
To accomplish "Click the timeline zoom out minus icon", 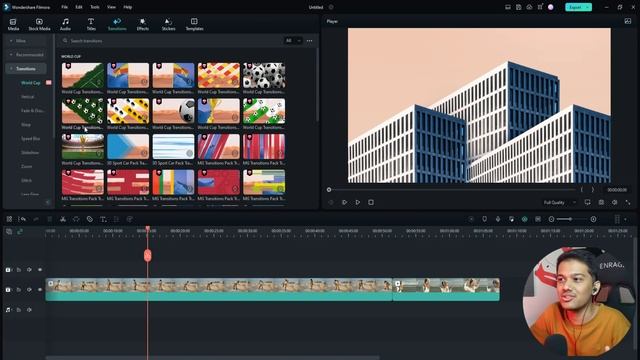I will click(551, 219).
